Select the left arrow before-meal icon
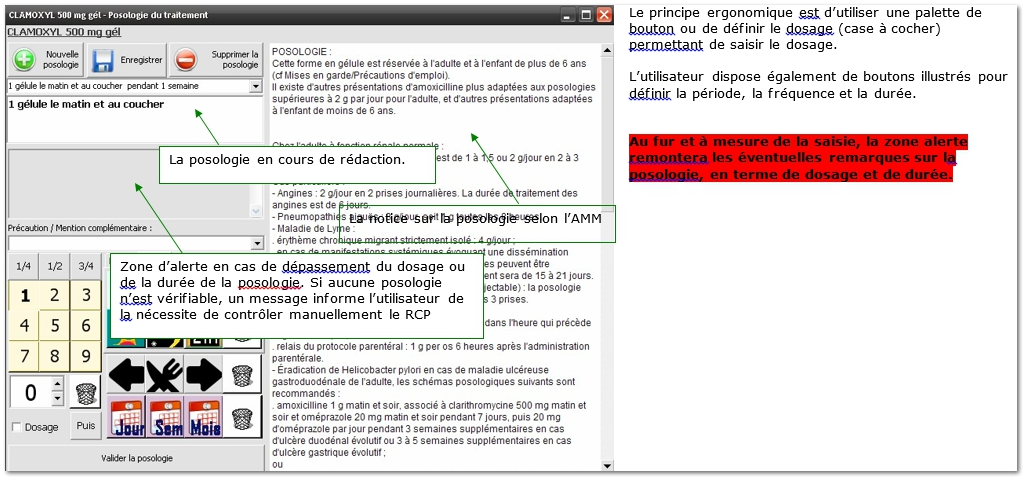Screen dimensions: 1026x480 (x=126, y=375)
